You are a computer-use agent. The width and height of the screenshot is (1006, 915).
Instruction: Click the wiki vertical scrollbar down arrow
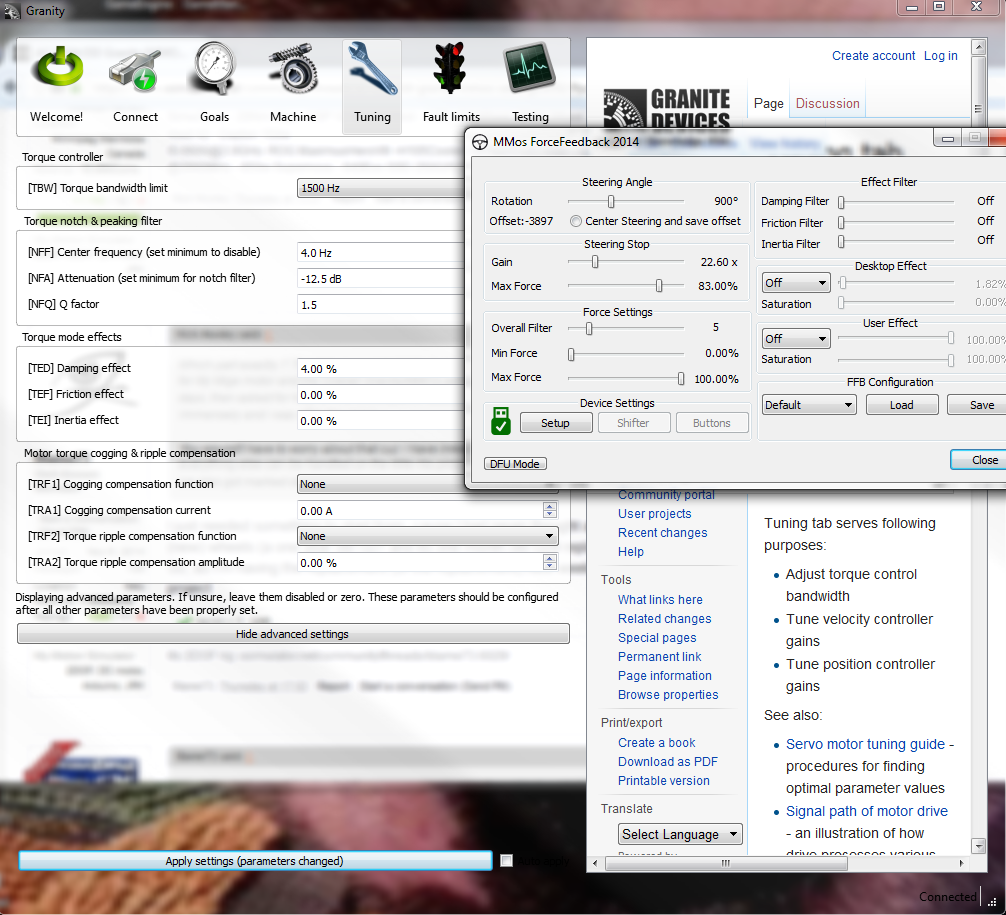coord(978,846)
